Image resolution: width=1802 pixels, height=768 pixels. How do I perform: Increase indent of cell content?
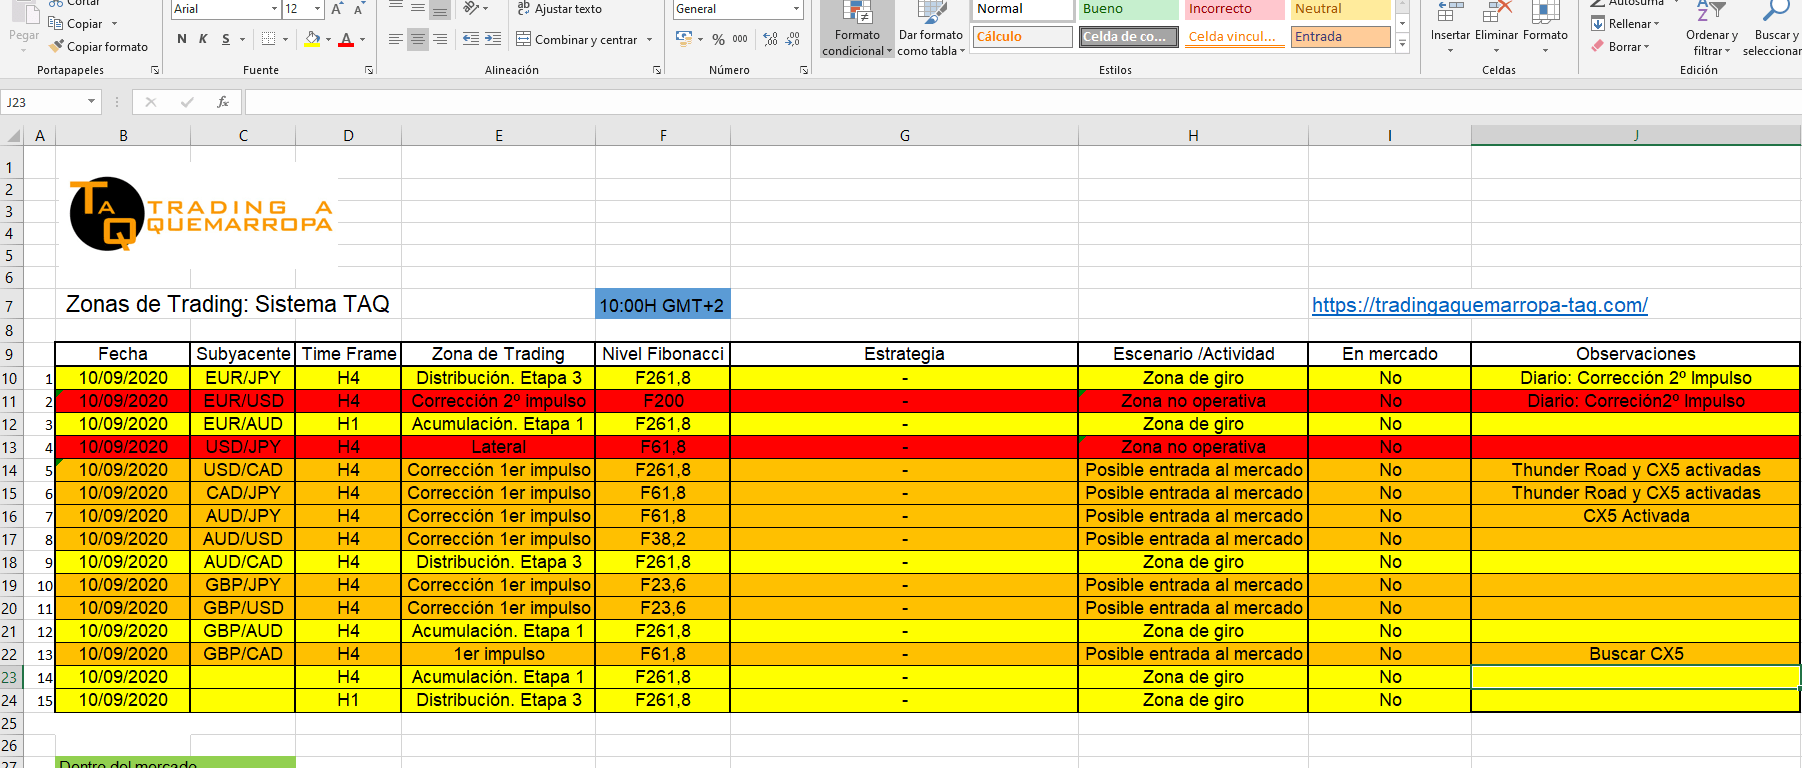(x=493, y=39)
